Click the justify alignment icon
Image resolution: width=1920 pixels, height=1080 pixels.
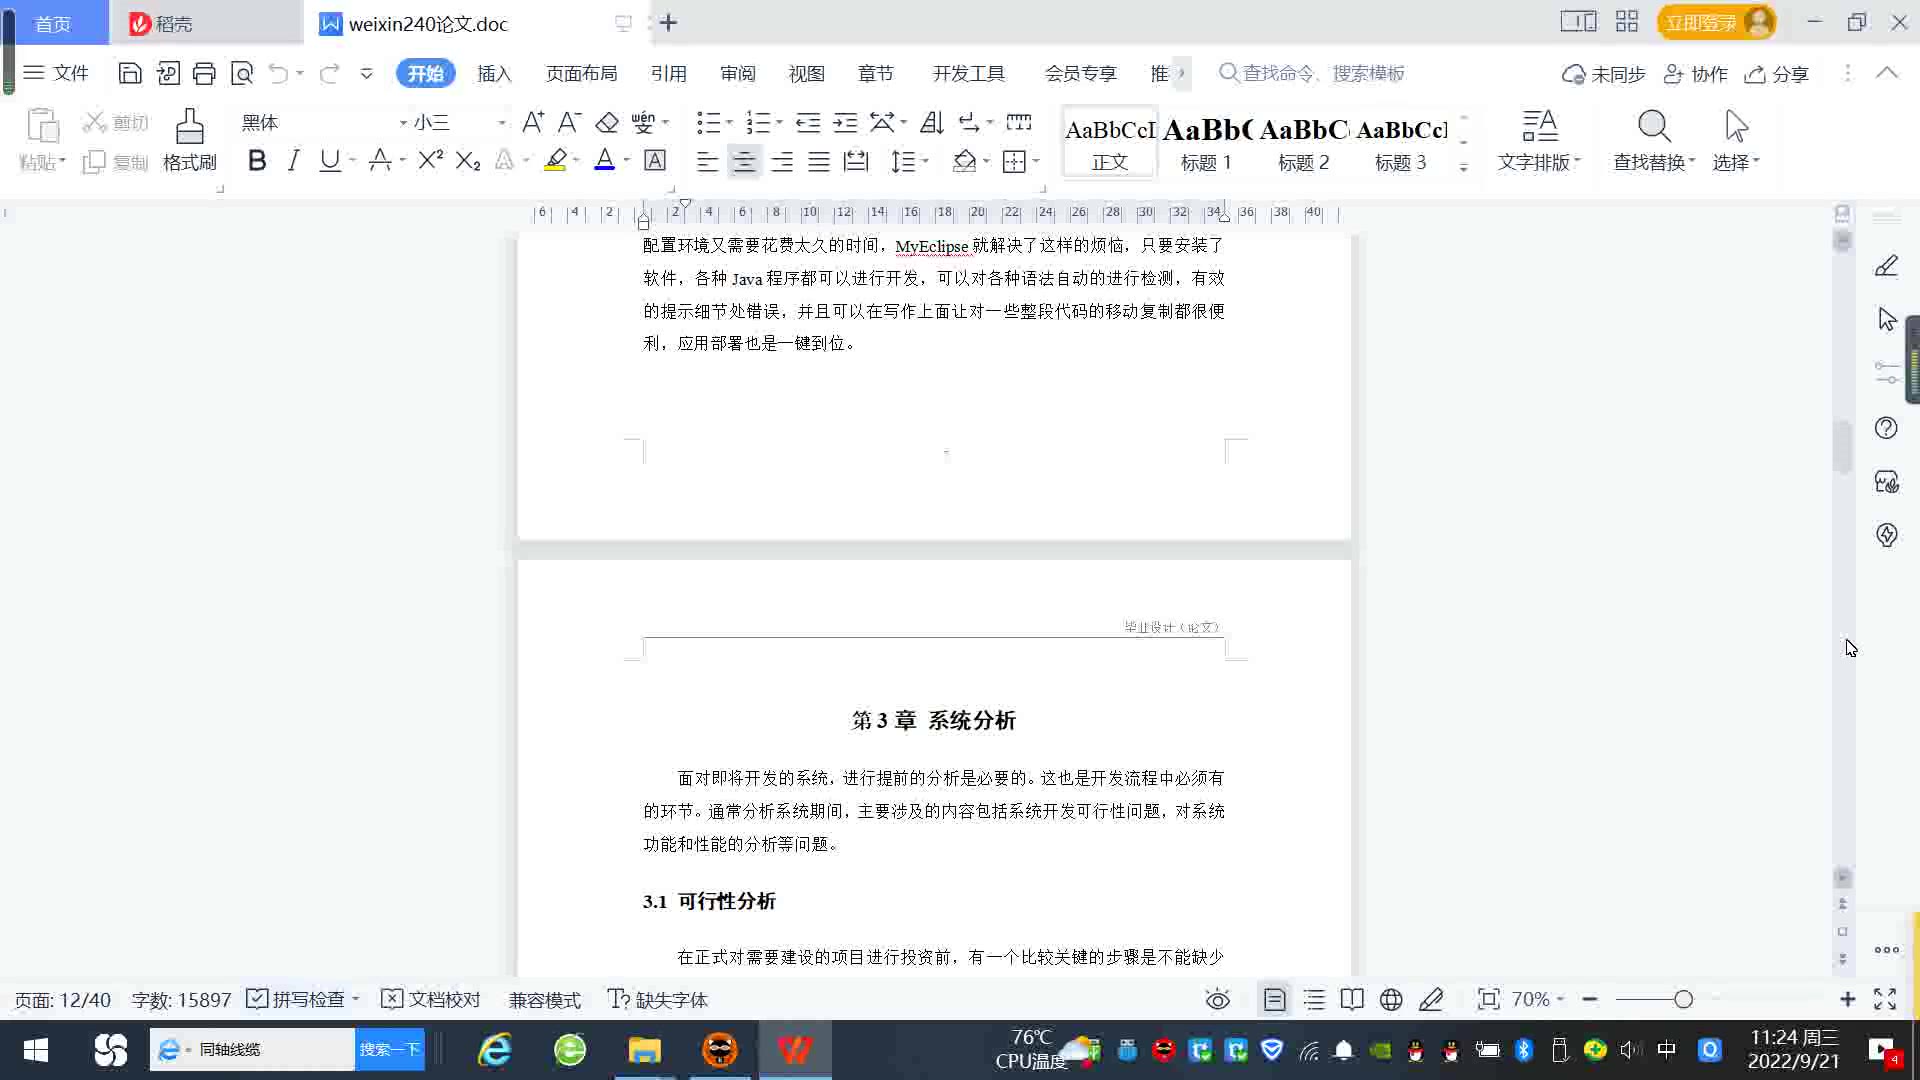[x=819, y=162]
